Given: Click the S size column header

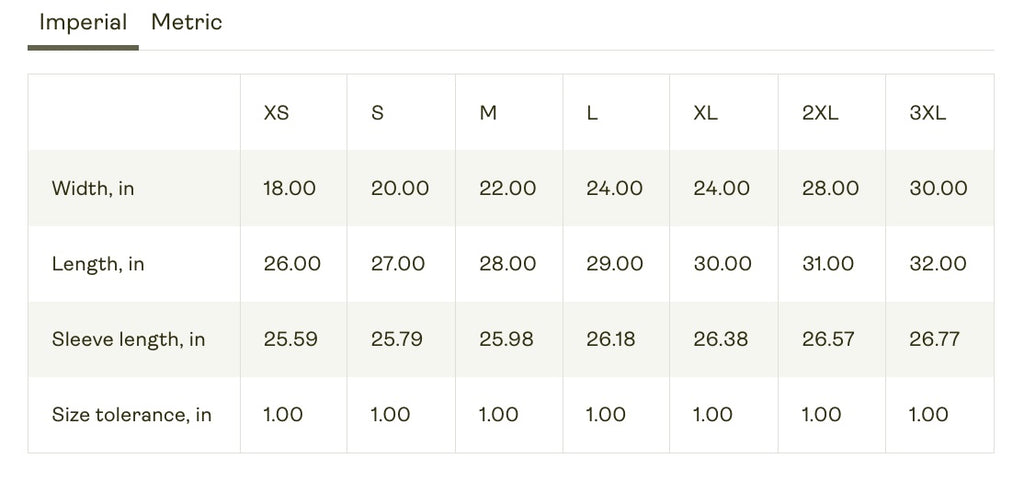Looking at the screenshot, I should tap(377, 113).
